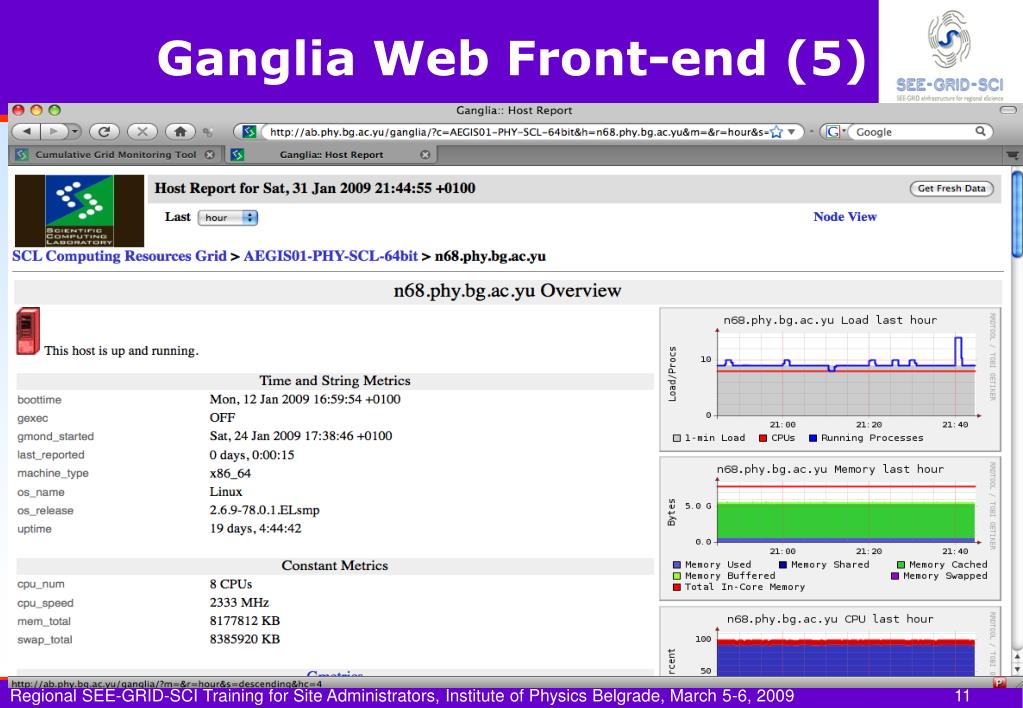Click the cpu_num value '8 CPUs'
The width and height of the screenshot is (1023, 708).
tap(230, 584)
